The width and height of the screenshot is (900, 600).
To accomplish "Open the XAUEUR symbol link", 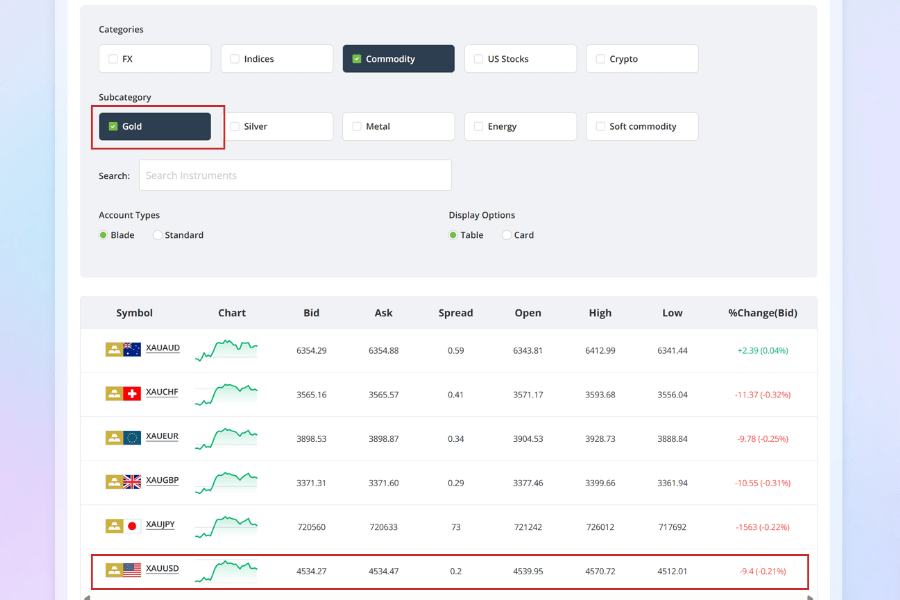I will coord(162,436).
